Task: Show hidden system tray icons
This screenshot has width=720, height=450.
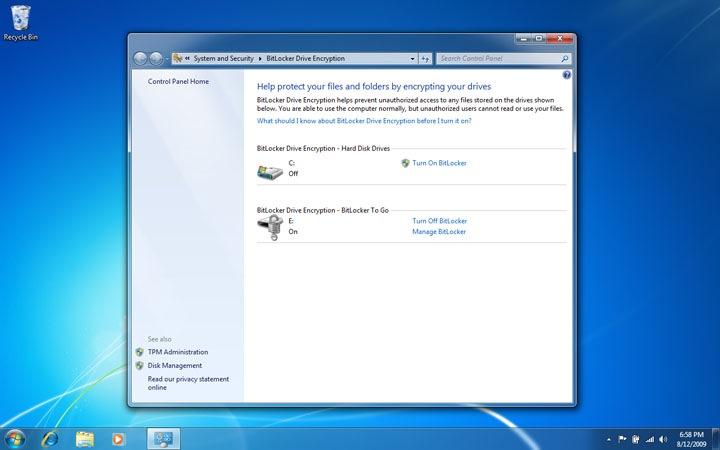Action: (608, 439)
